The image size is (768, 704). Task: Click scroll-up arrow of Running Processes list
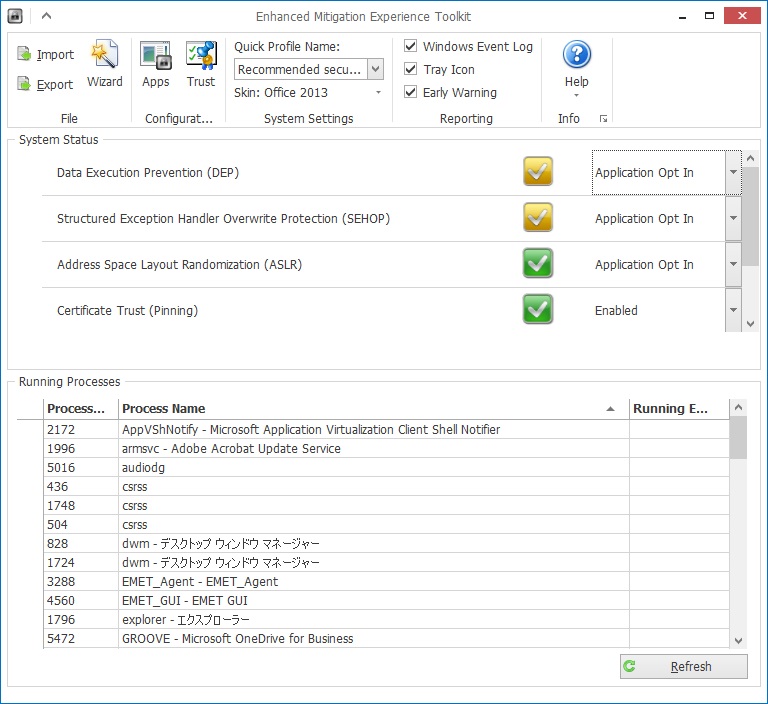[x=739, y=408]
